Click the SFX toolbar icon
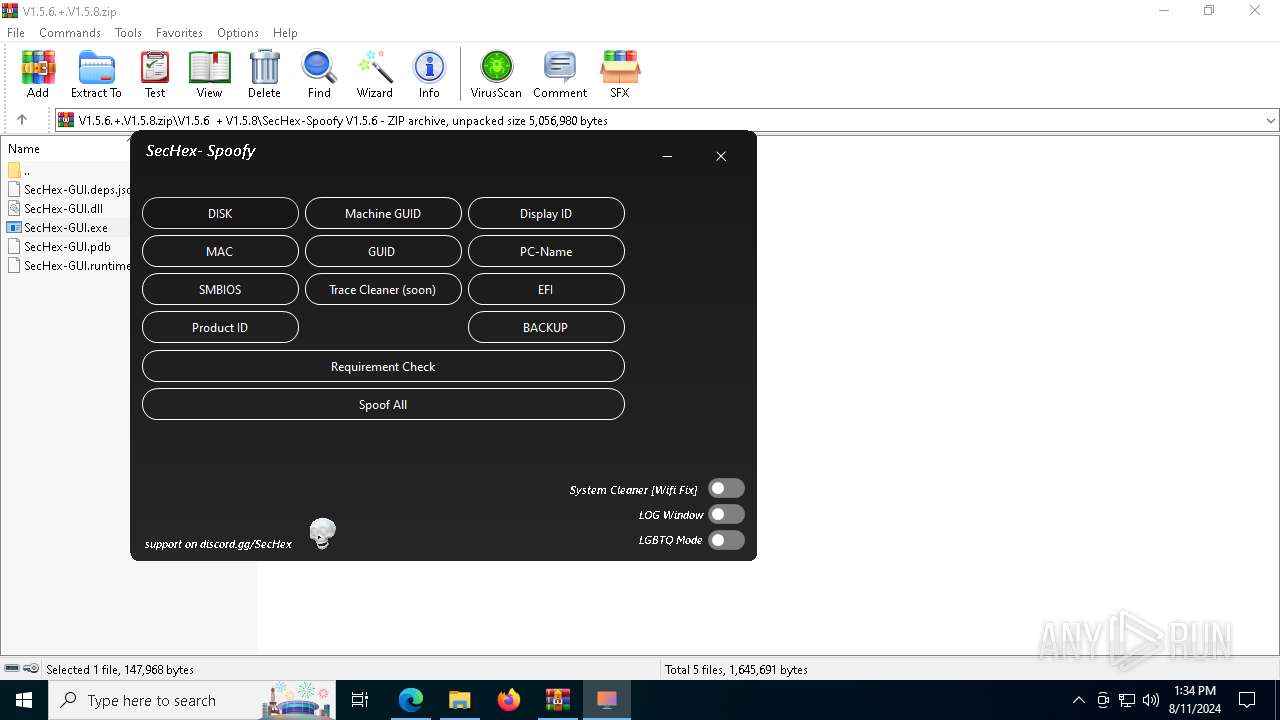The image size is (1280, 720). (620, 75)
